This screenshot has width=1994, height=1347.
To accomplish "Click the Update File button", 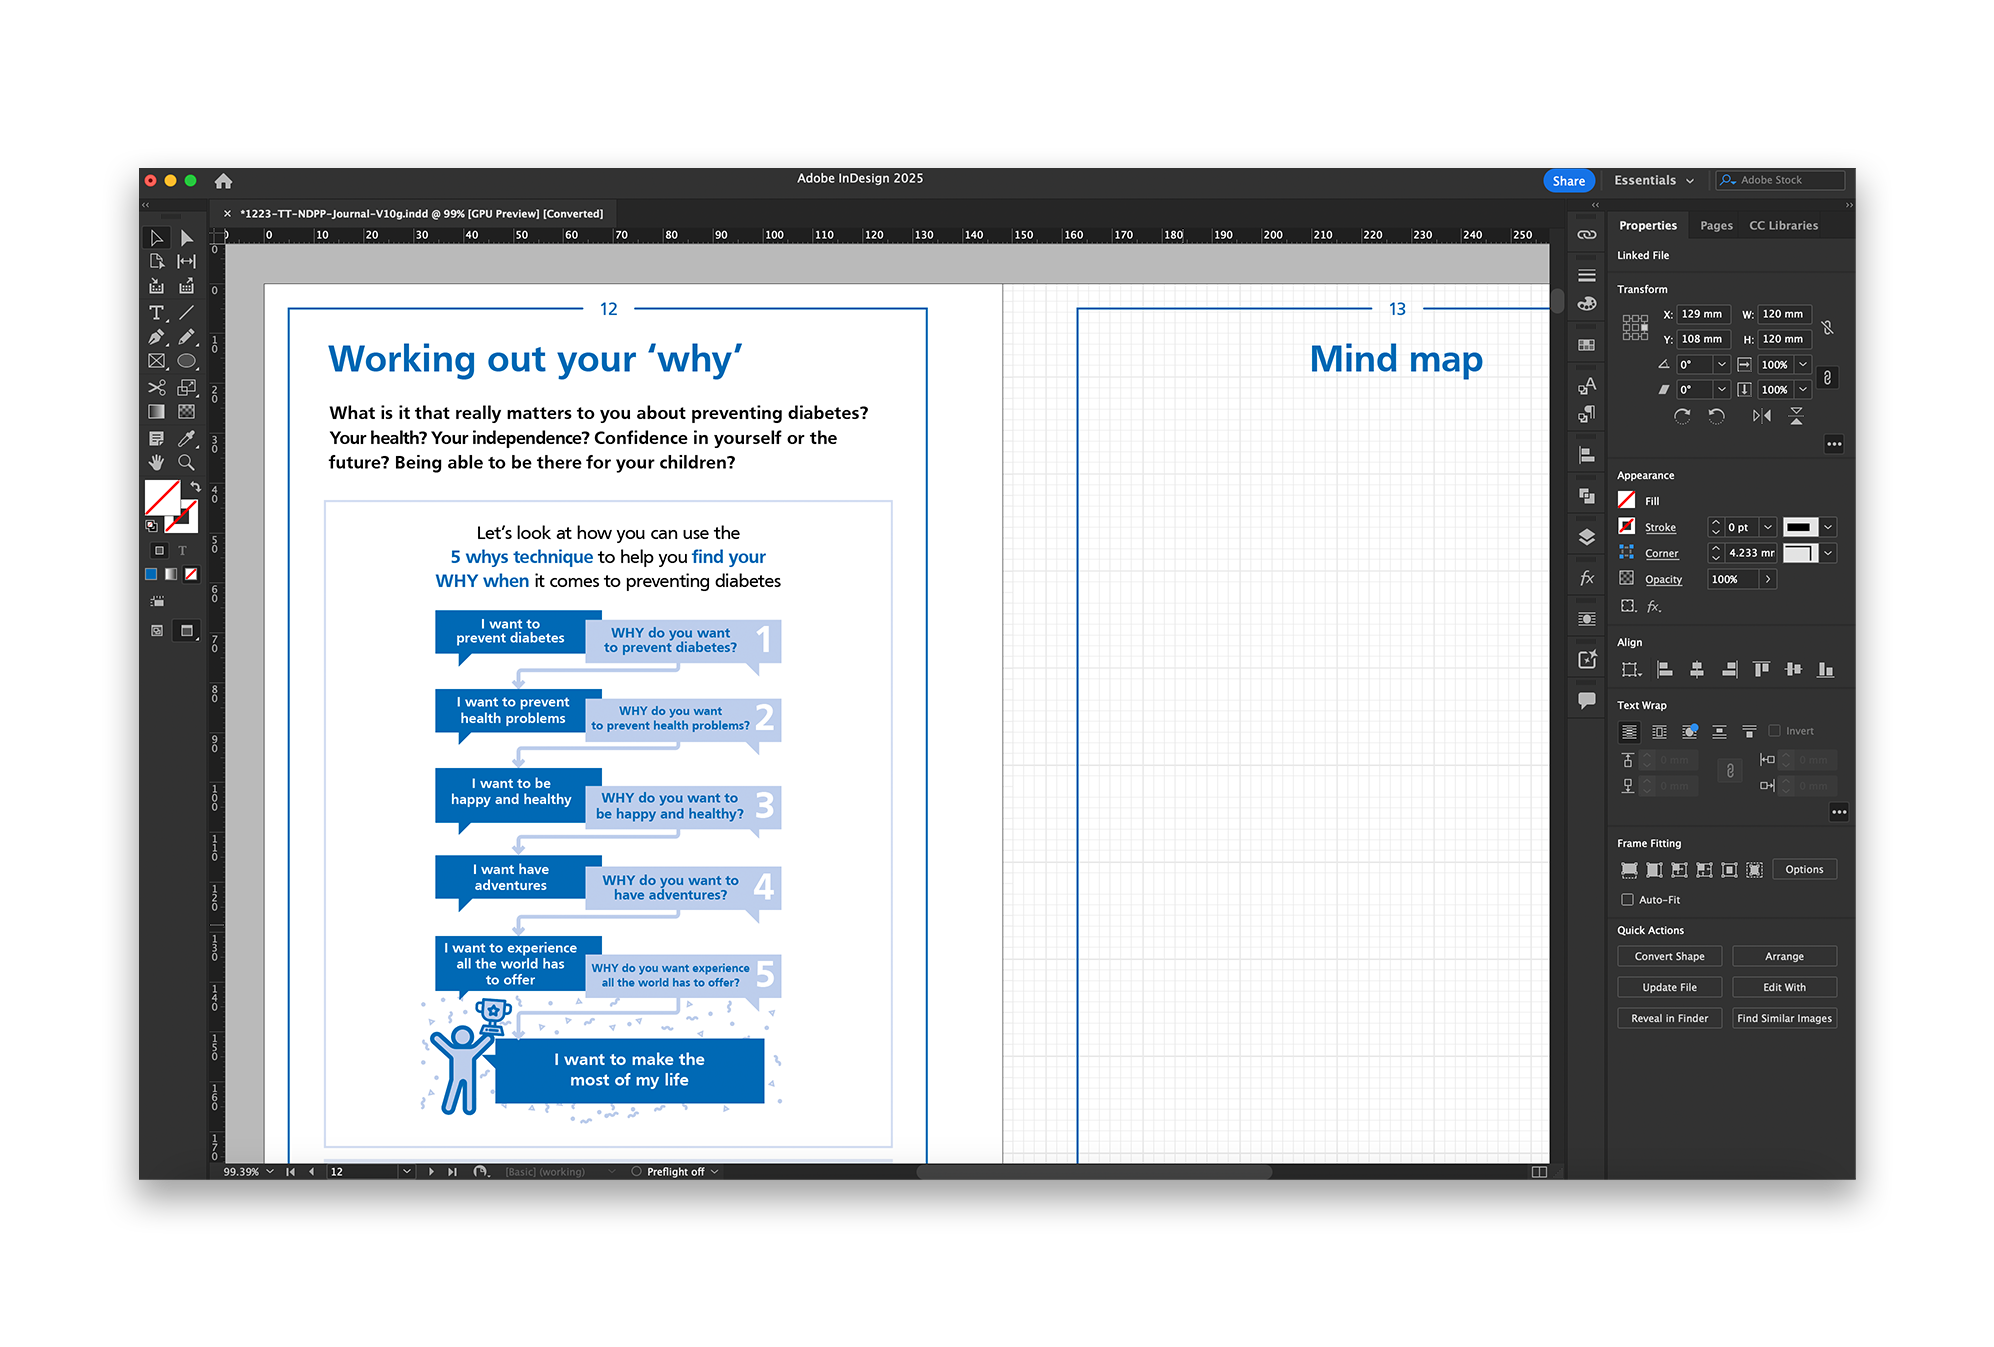I will pos(1669,987).
